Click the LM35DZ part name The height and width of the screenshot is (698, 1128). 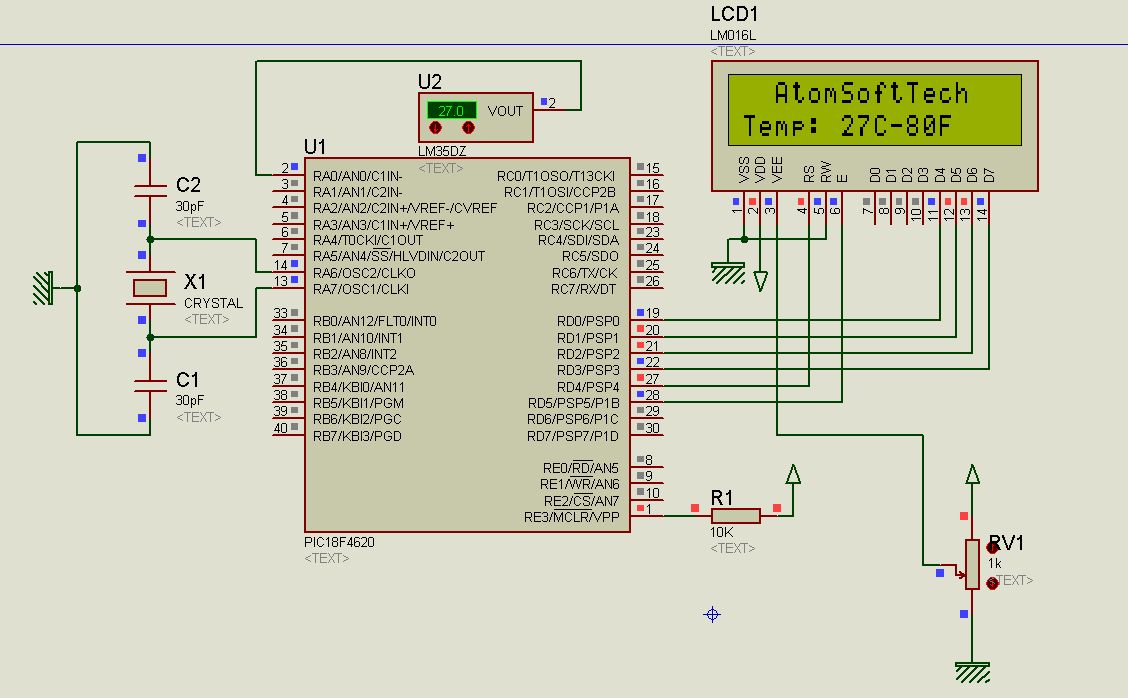[442, 151]
